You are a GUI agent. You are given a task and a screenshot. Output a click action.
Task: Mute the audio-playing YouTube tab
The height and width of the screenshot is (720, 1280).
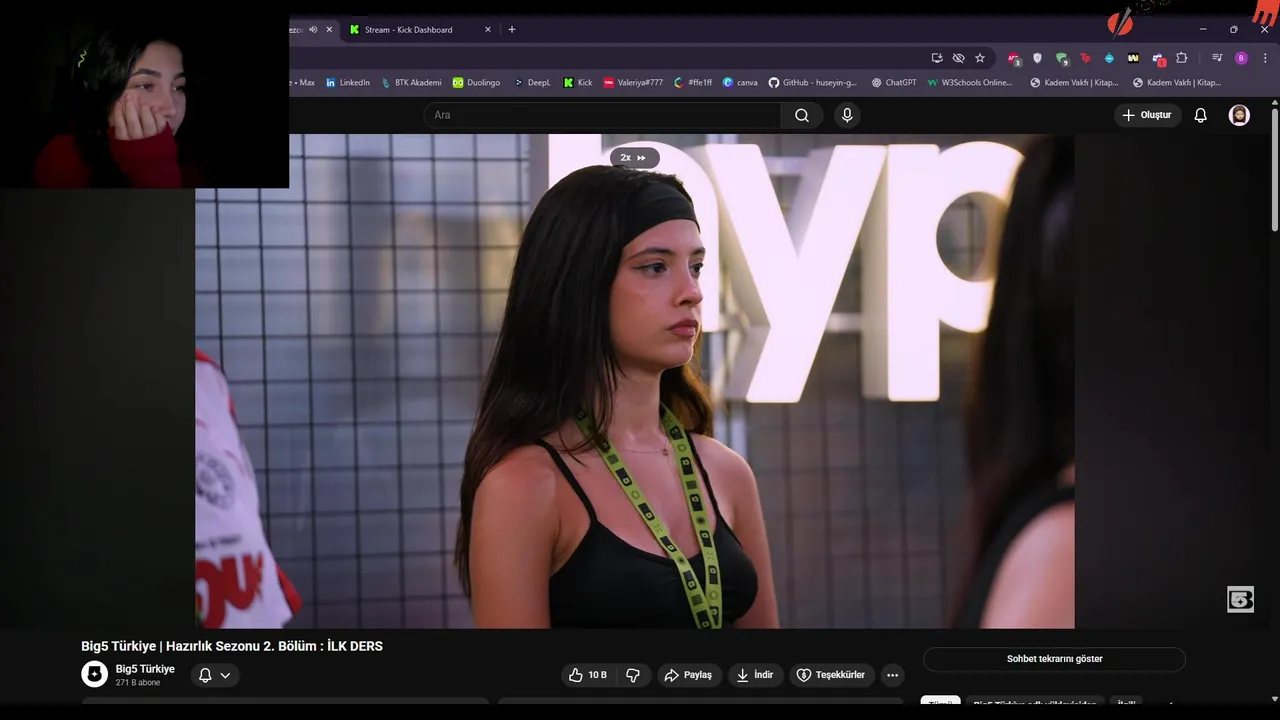pos(313,30)
